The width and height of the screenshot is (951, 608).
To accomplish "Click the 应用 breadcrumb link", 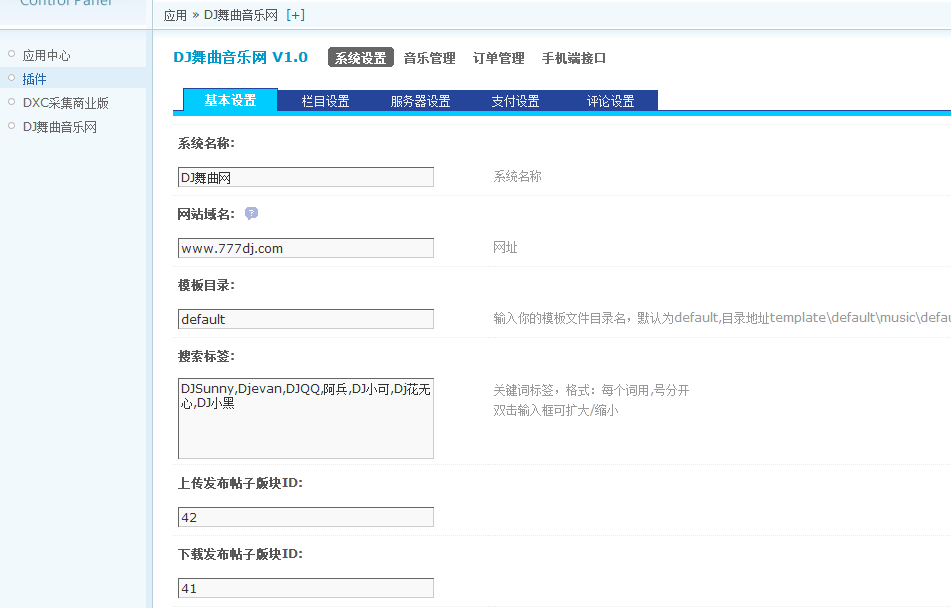I will click(x=174, y=15).
